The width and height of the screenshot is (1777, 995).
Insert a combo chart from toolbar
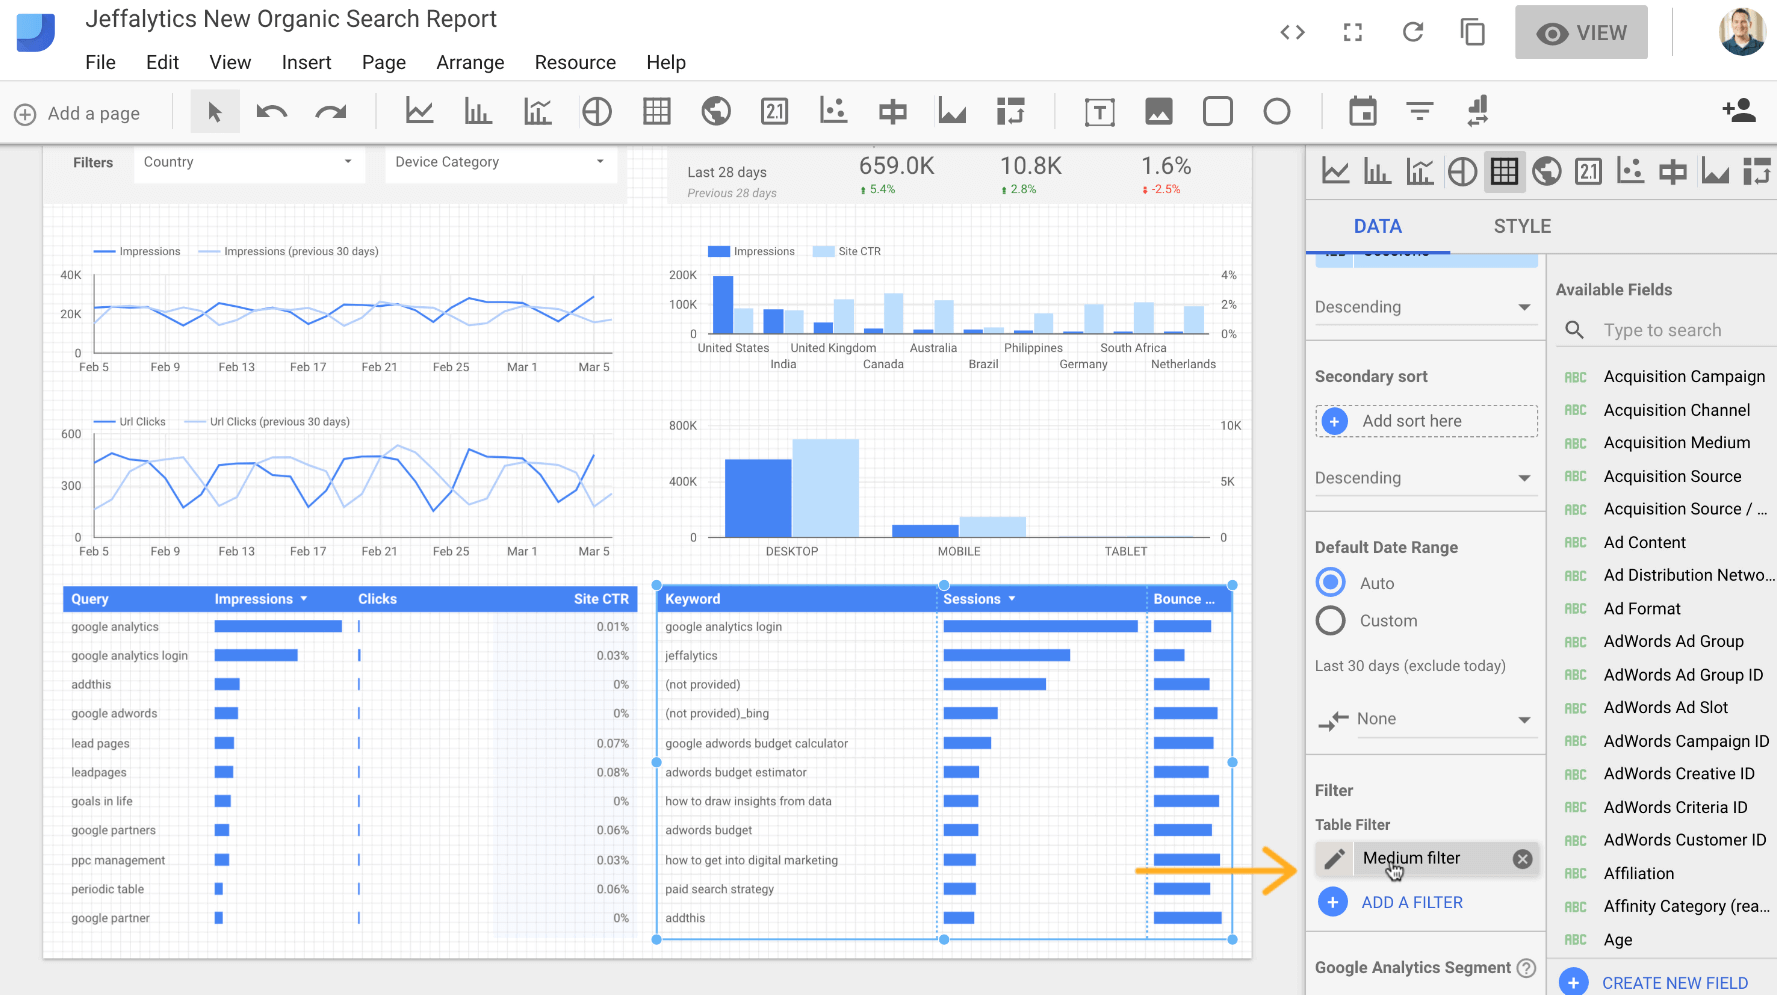coord(537,111)
